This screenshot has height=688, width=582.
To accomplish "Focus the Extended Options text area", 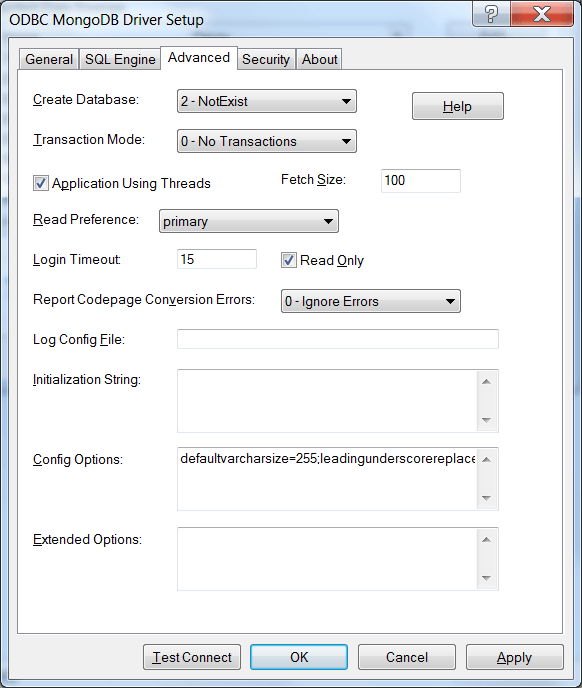I will (327, 559).
